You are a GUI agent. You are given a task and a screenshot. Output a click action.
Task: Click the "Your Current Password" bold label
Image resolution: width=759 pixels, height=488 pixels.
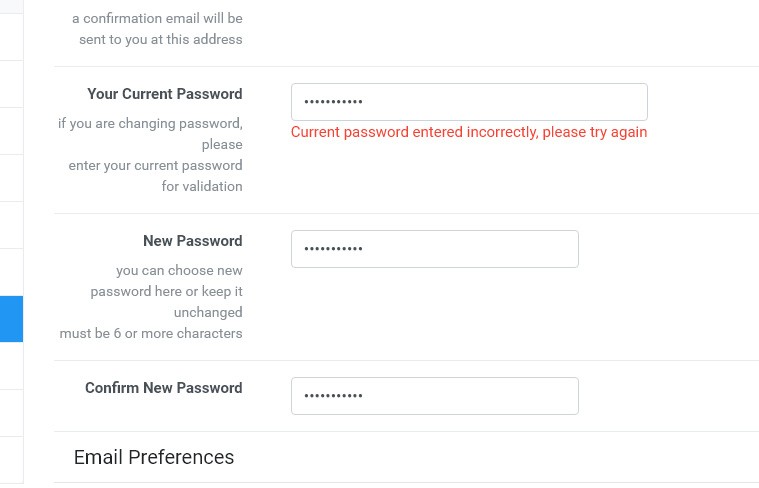164,94
